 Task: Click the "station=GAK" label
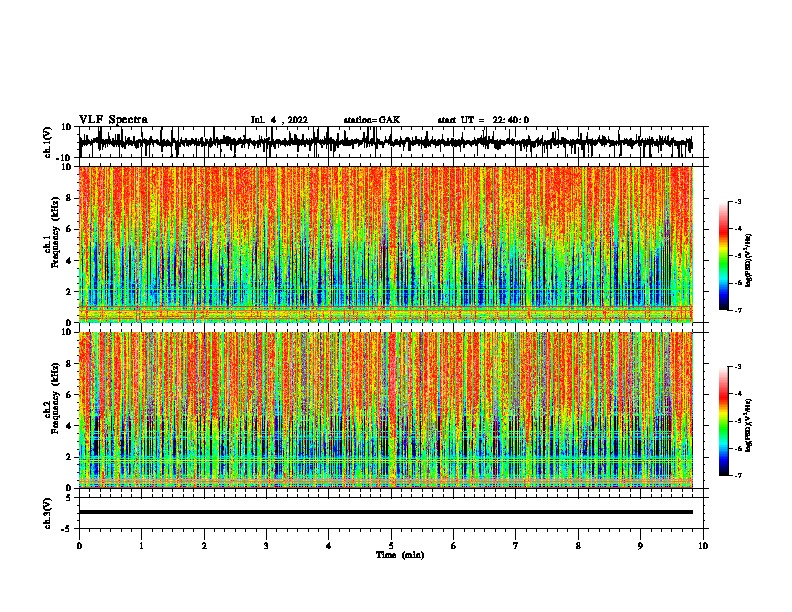[x=372, y=120]
